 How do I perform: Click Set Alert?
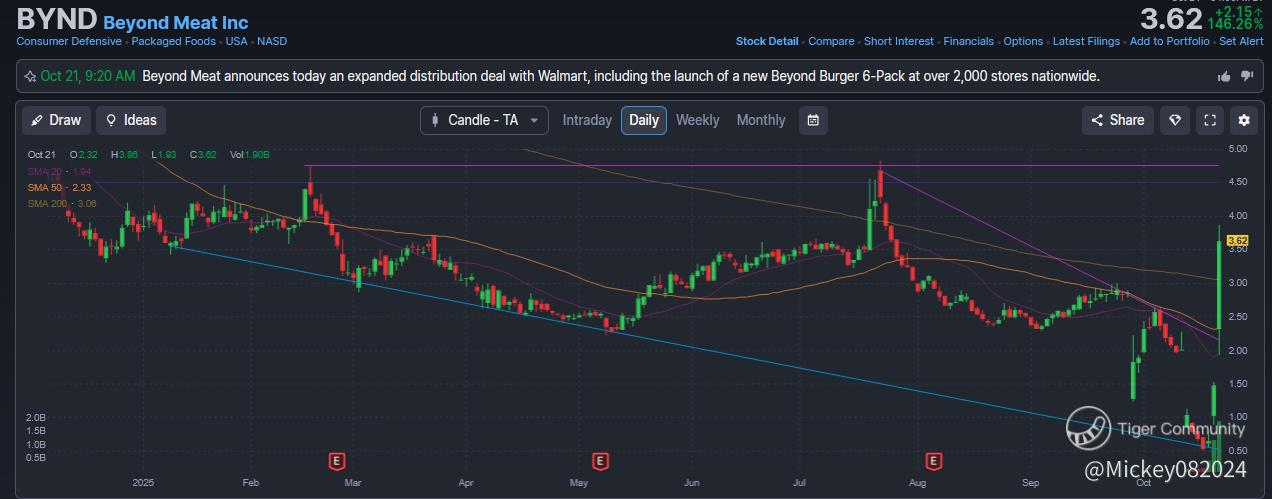(1241, 41)
